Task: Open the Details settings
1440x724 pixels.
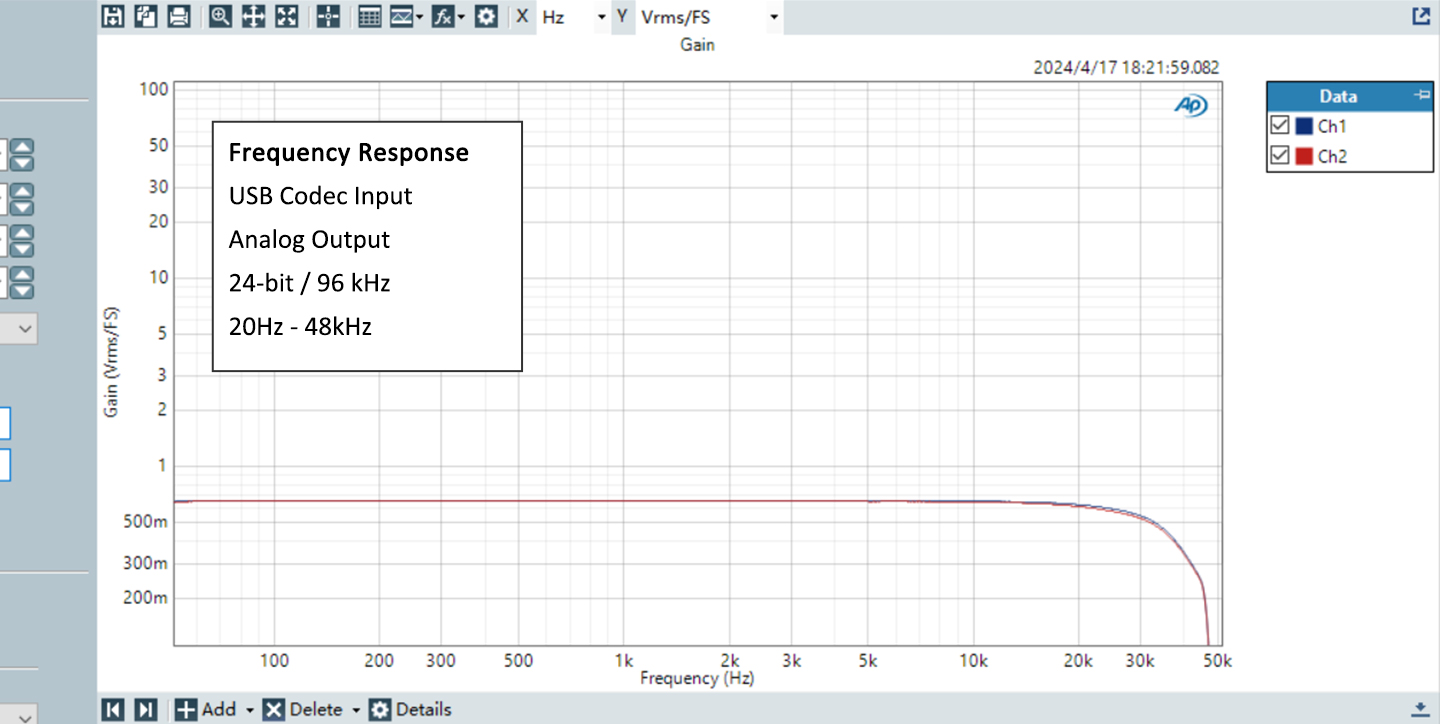Action: [x=411, y=709]
